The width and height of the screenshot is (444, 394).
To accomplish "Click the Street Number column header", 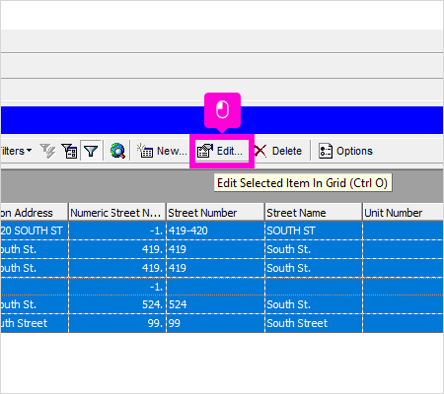I will pos(215,212).
